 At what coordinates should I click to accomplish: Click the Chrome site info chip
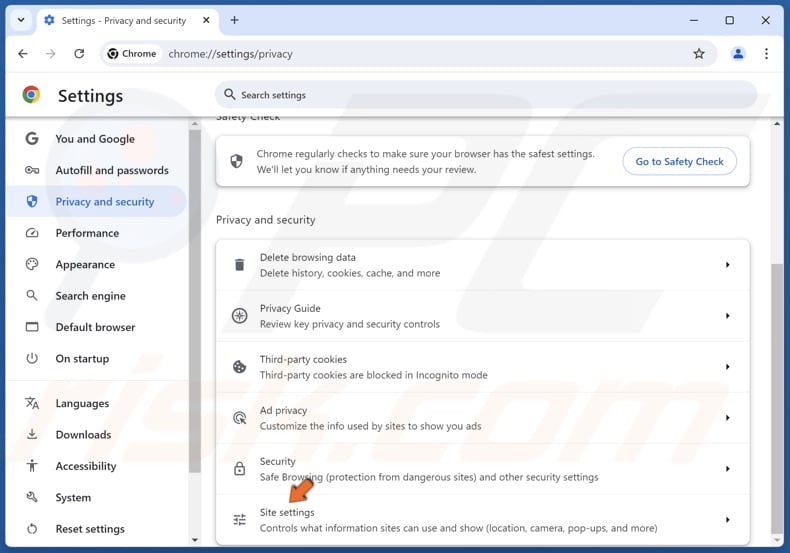tap(132, 54)
